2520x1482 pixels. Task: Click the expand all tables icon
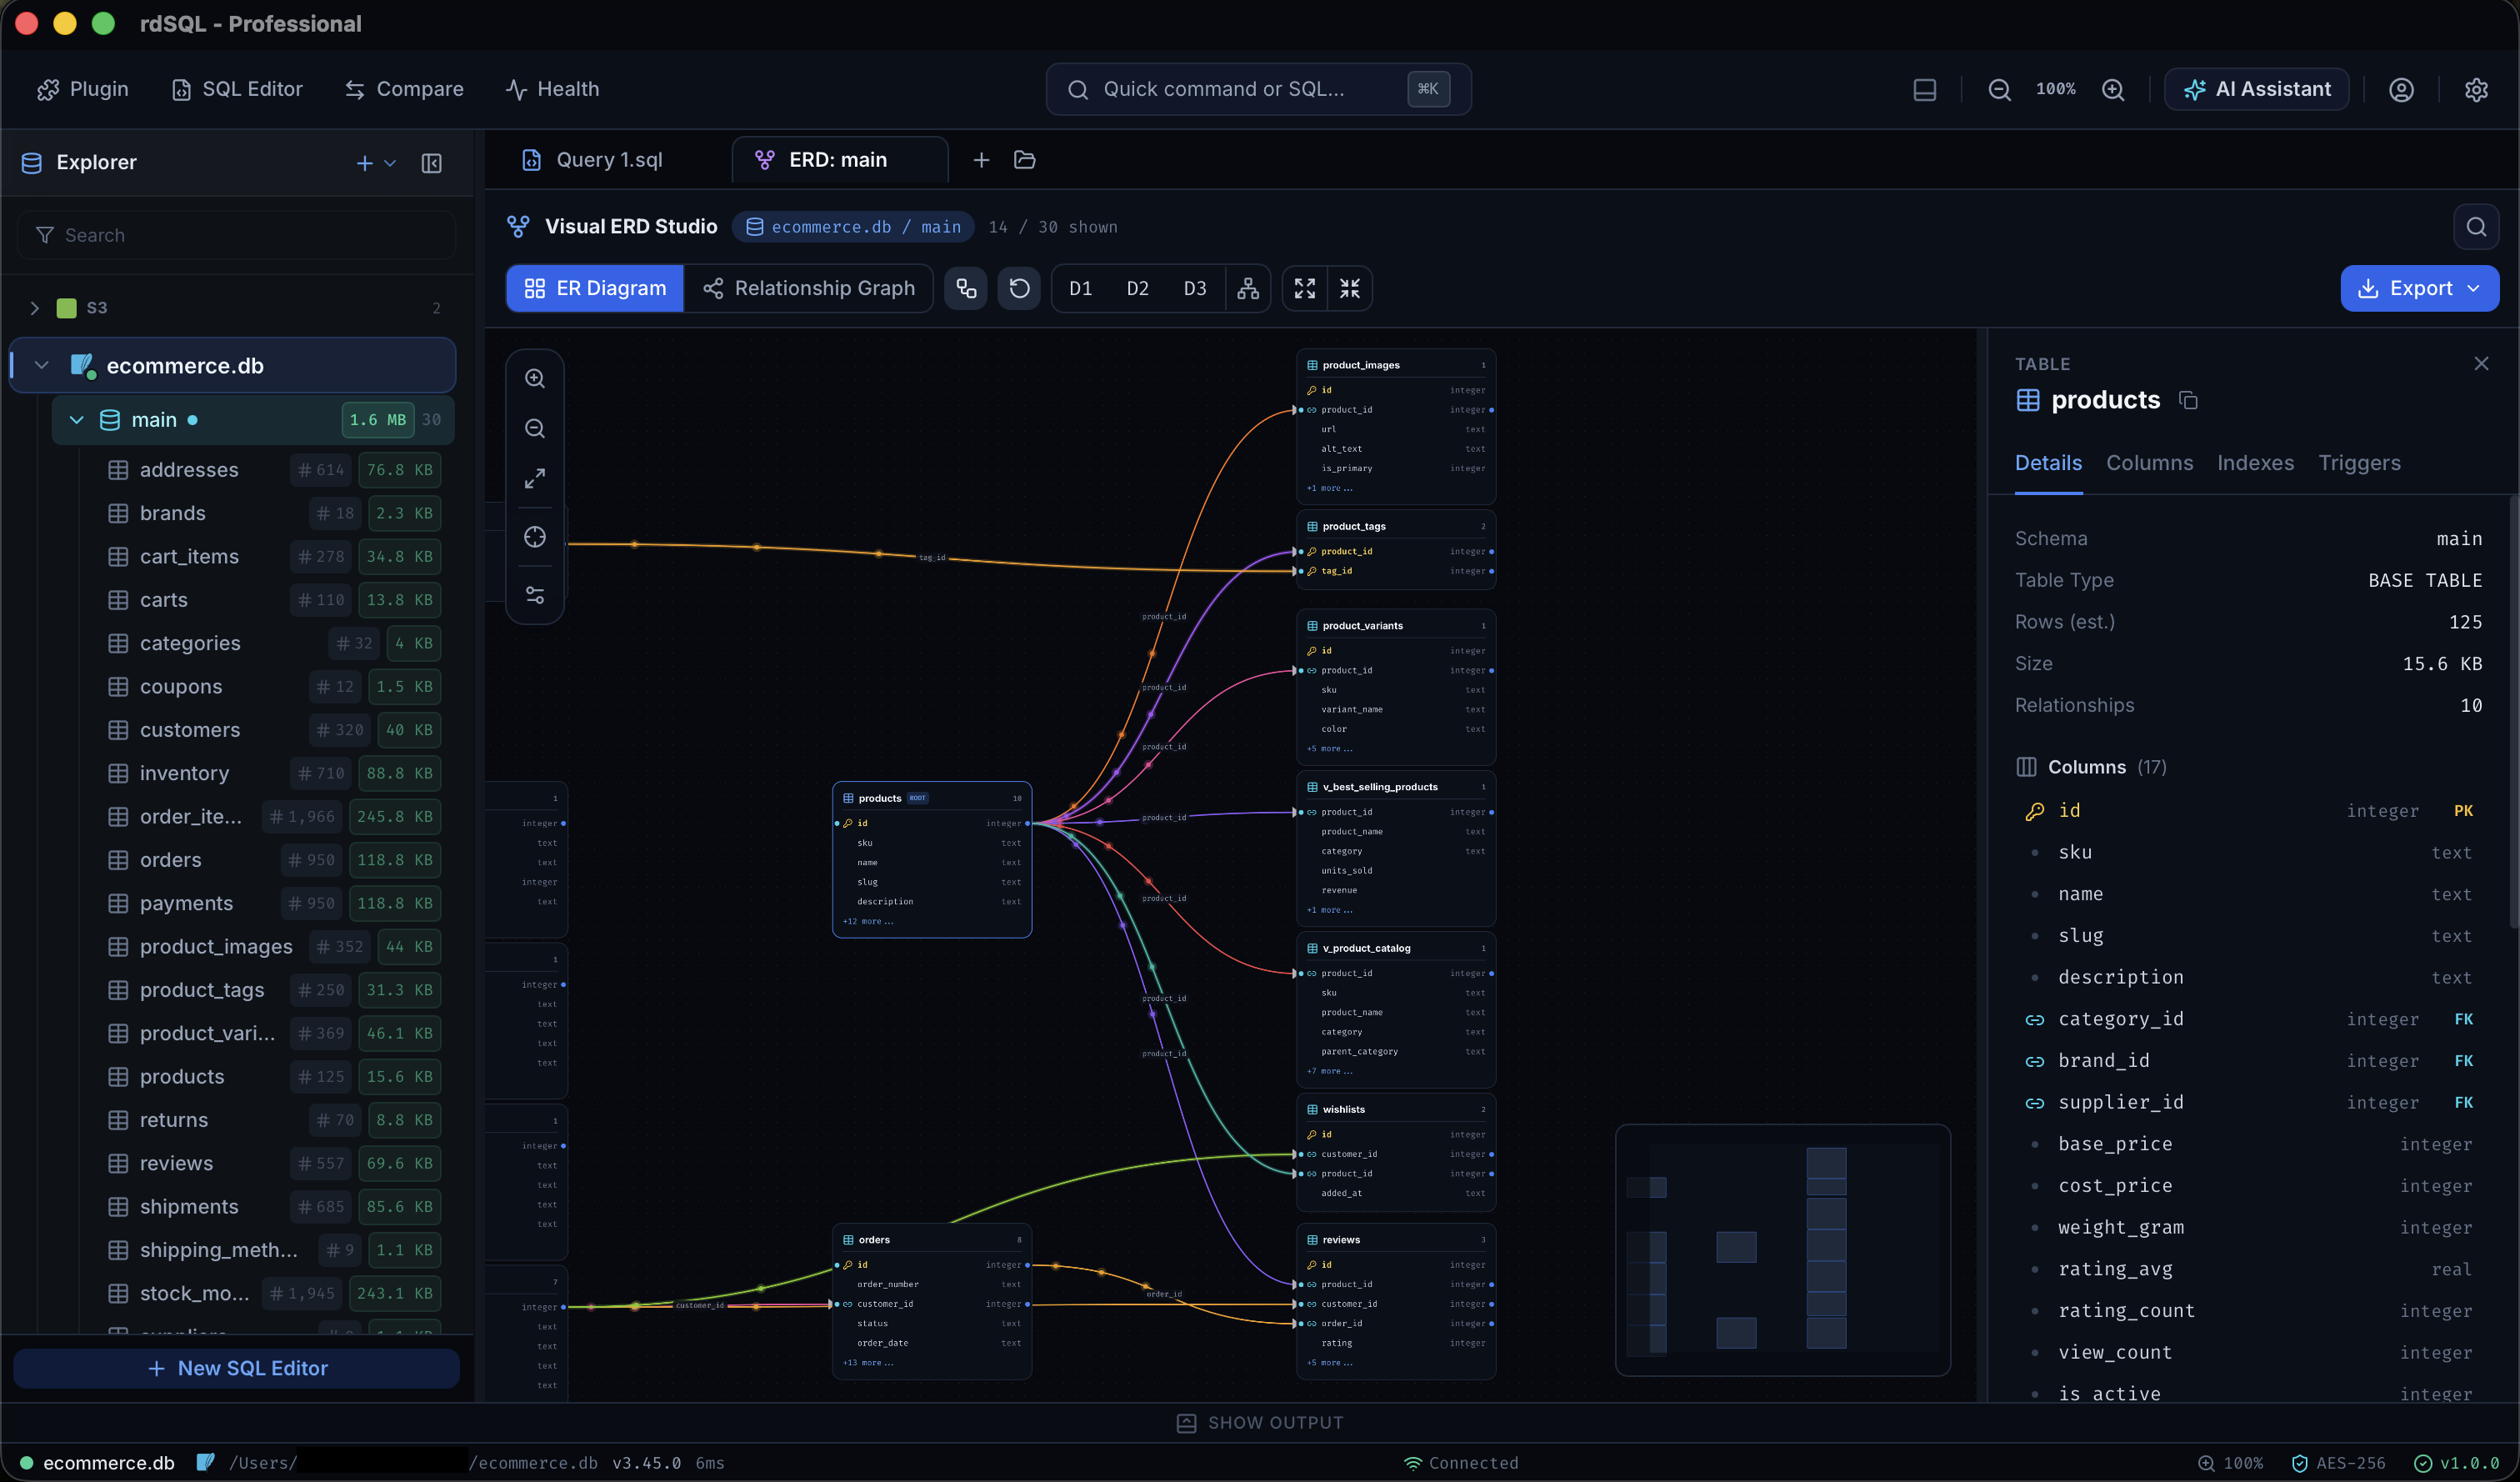point(1304,288)
